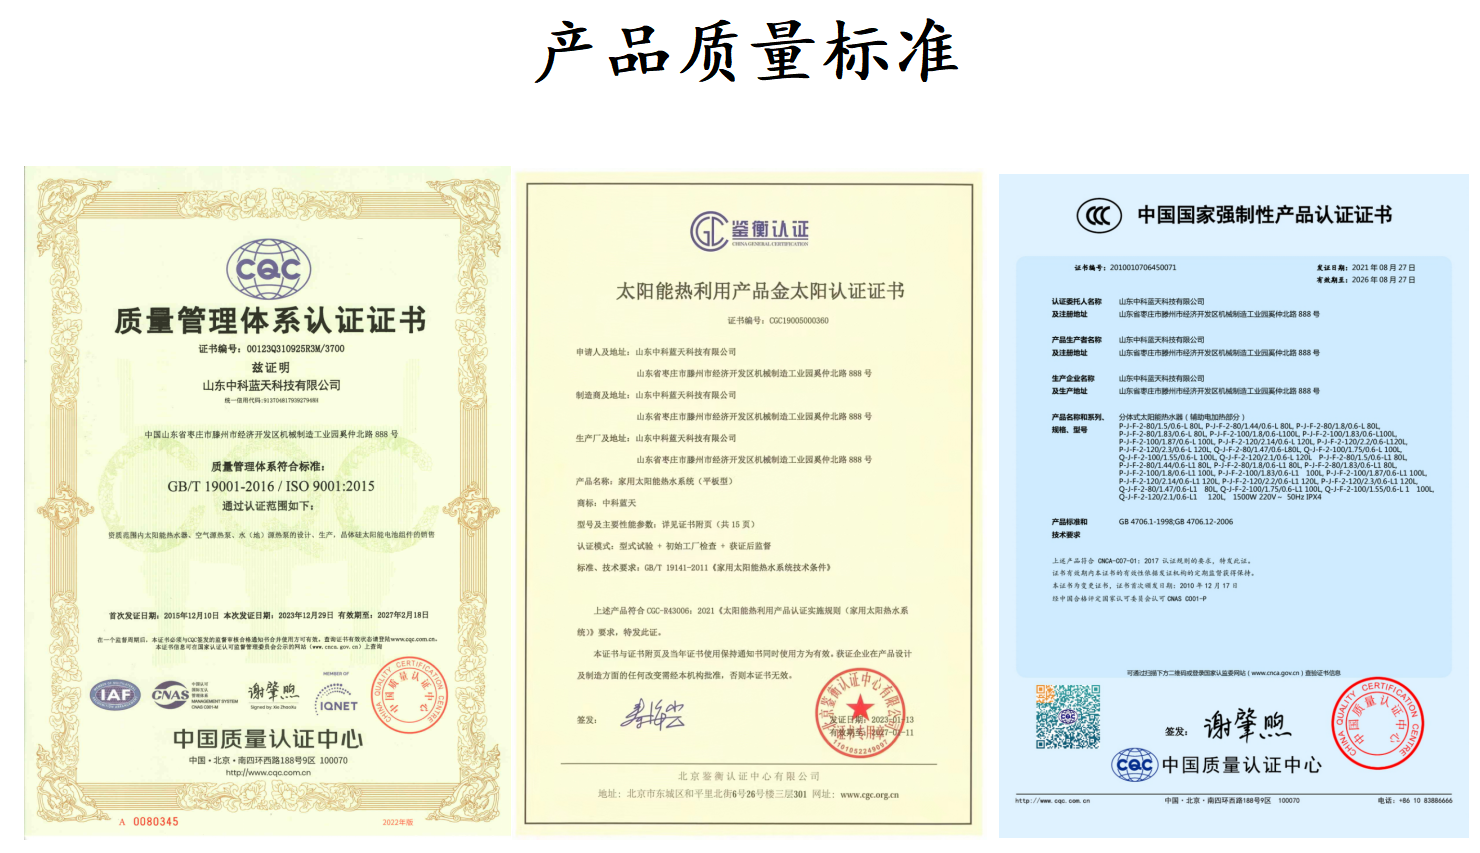
Task: Click the CCC mark on the compulsory certification certificate
Action: coord(1098,215)
